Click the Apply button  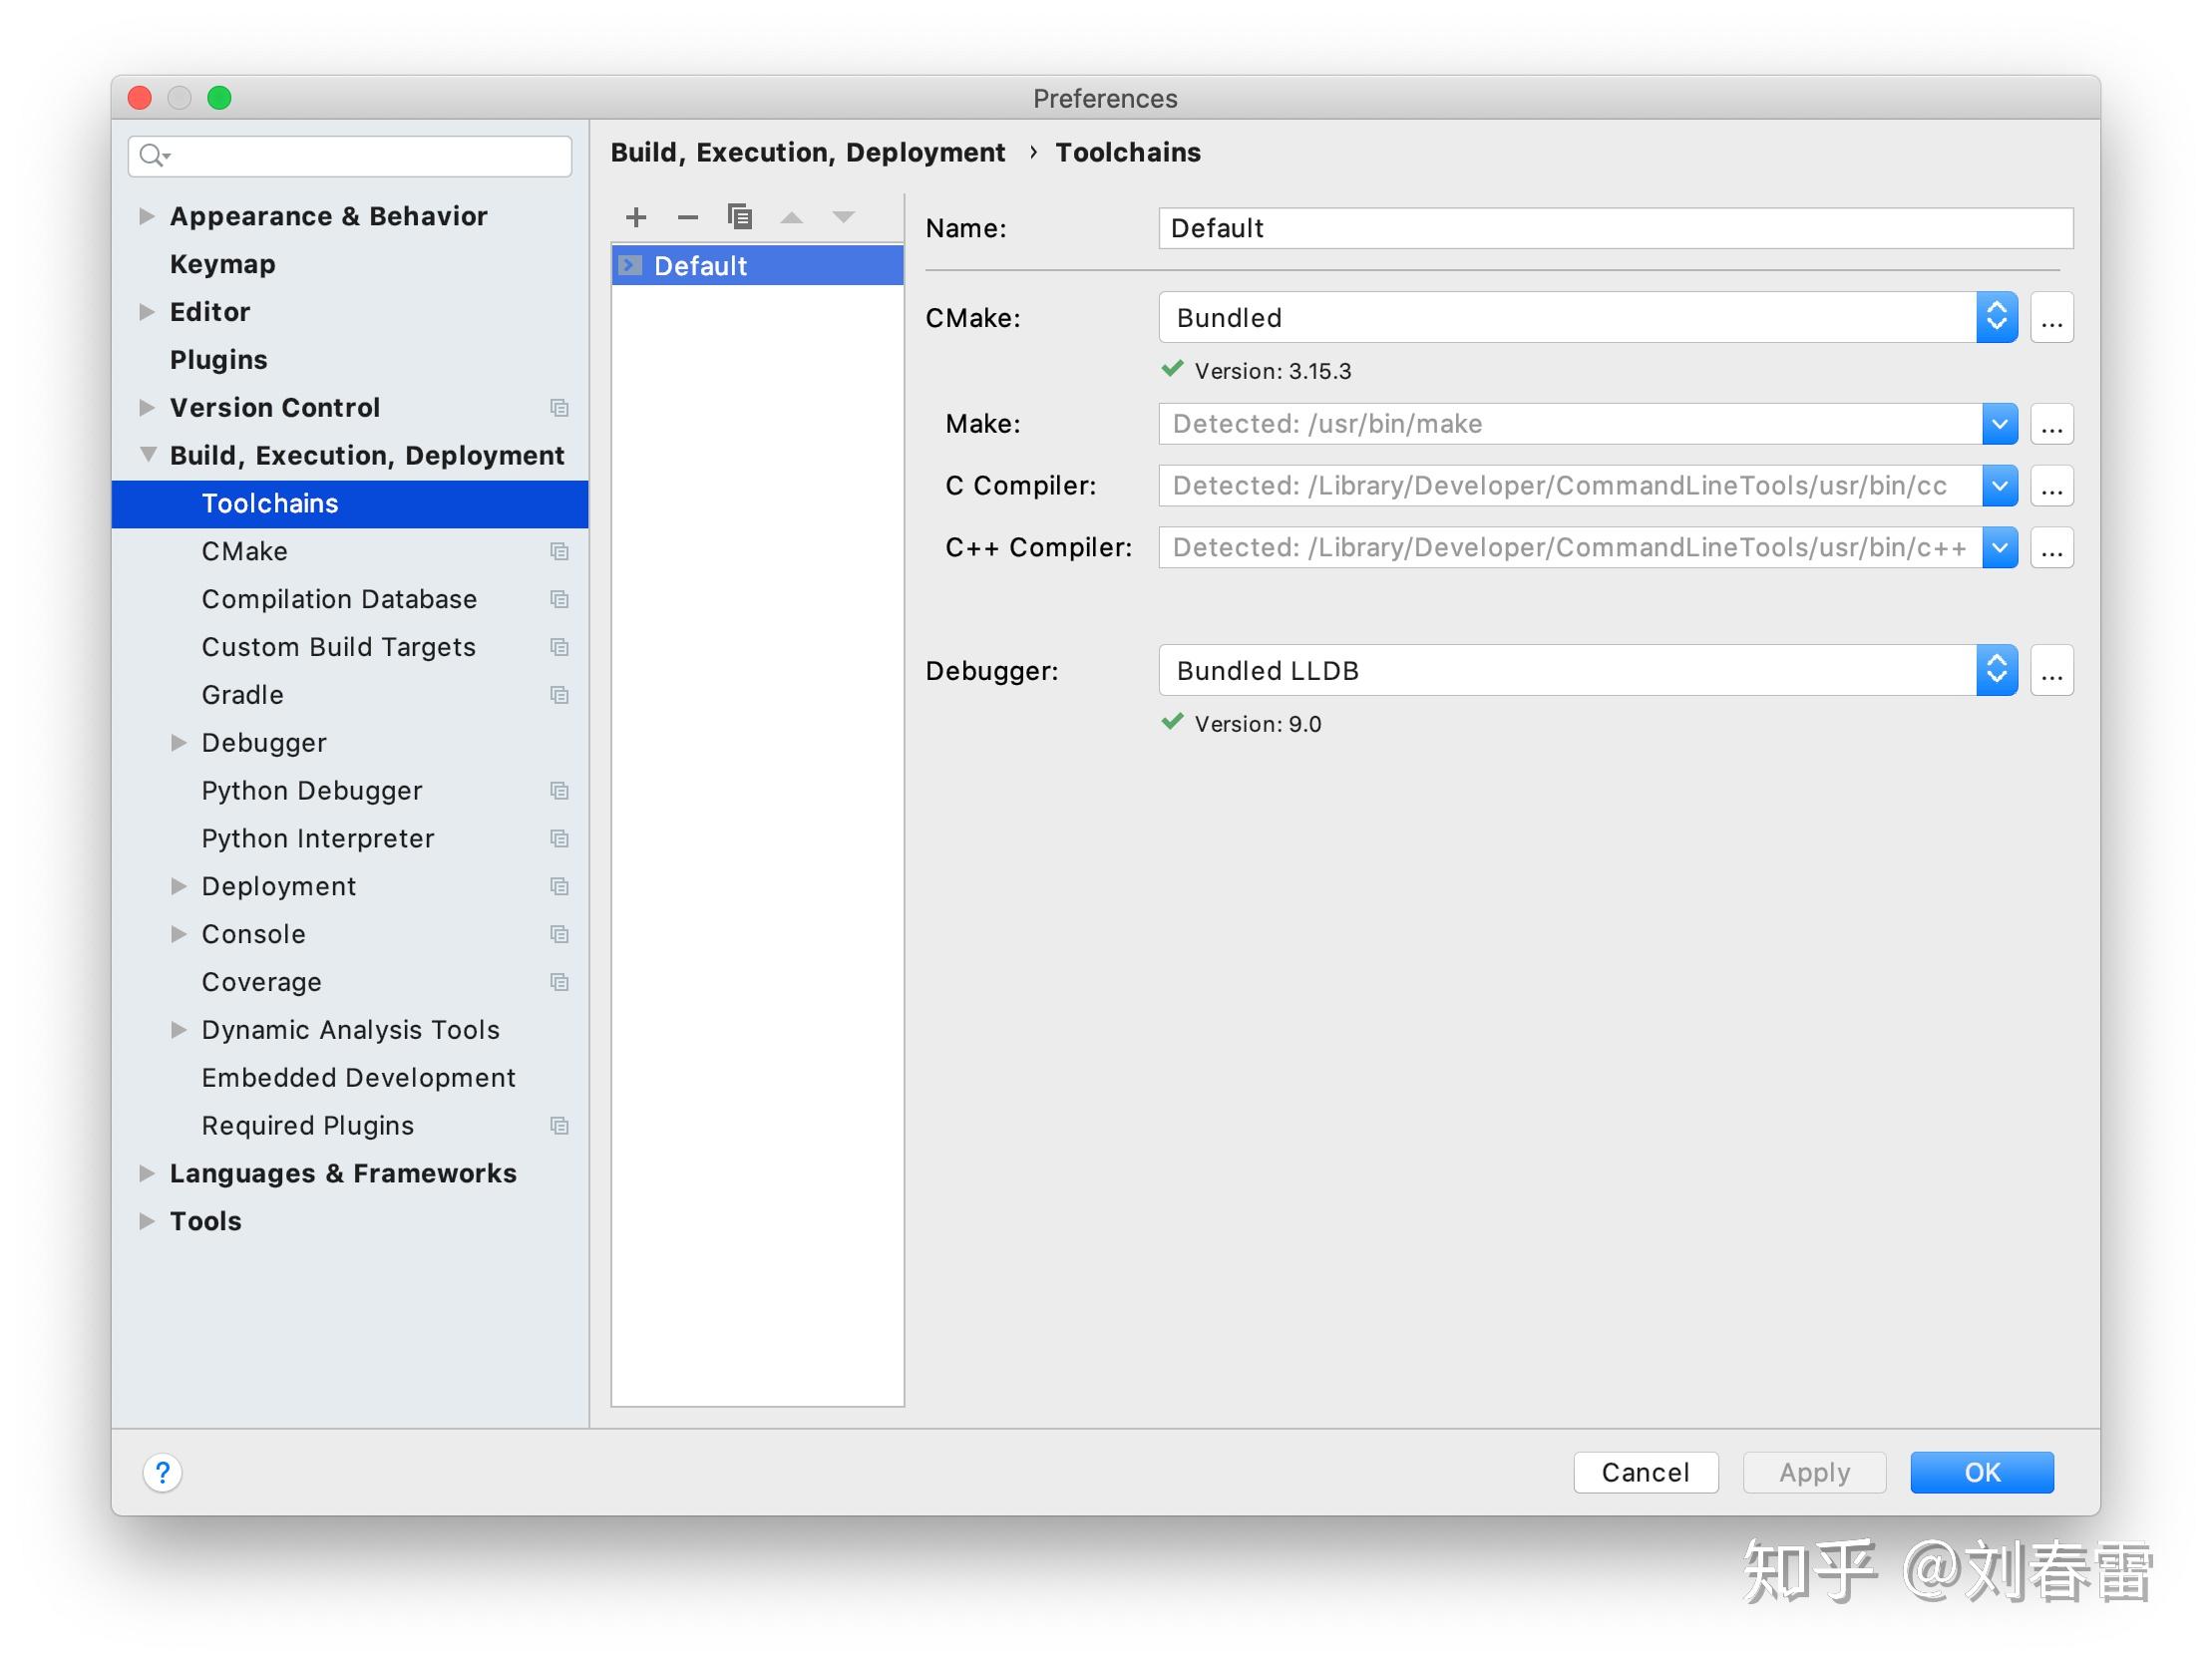1814,1473
